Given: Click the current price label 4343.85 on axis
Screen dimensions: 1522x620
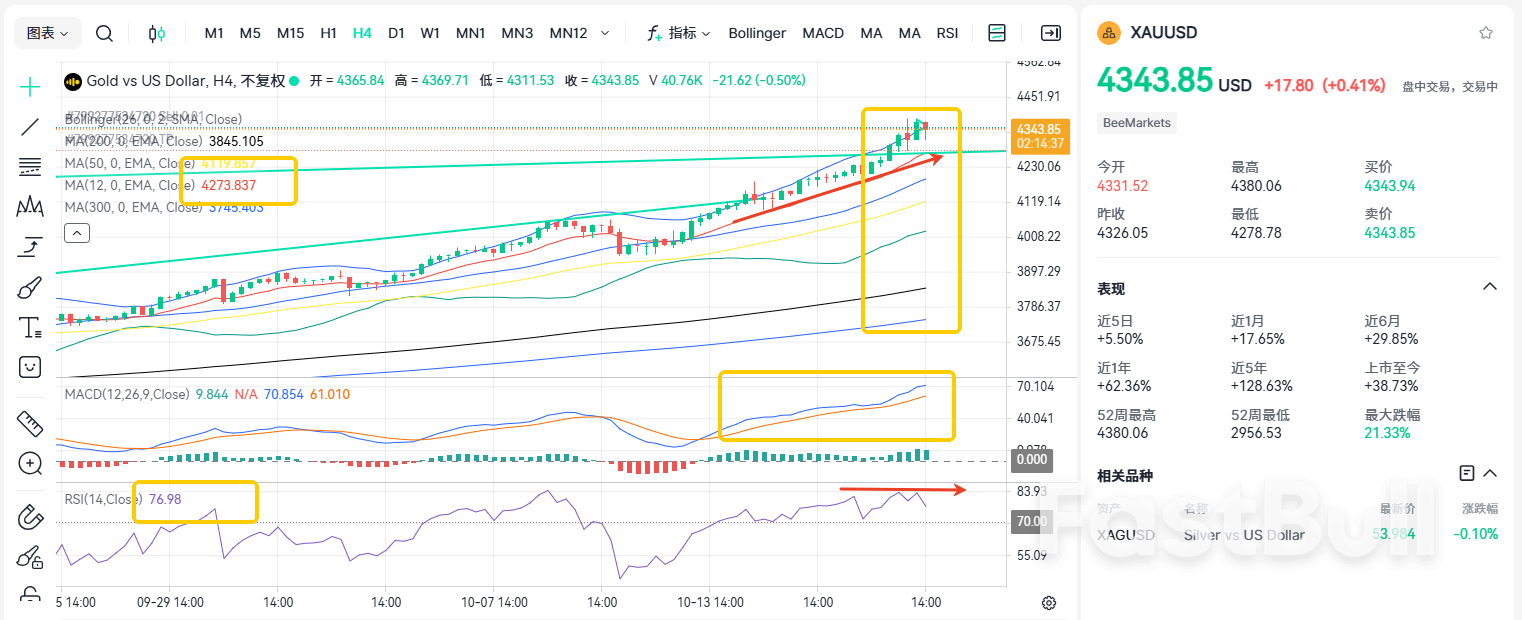Looking at the screenshot, I should pyautogui.click(x=1038, y=129).
